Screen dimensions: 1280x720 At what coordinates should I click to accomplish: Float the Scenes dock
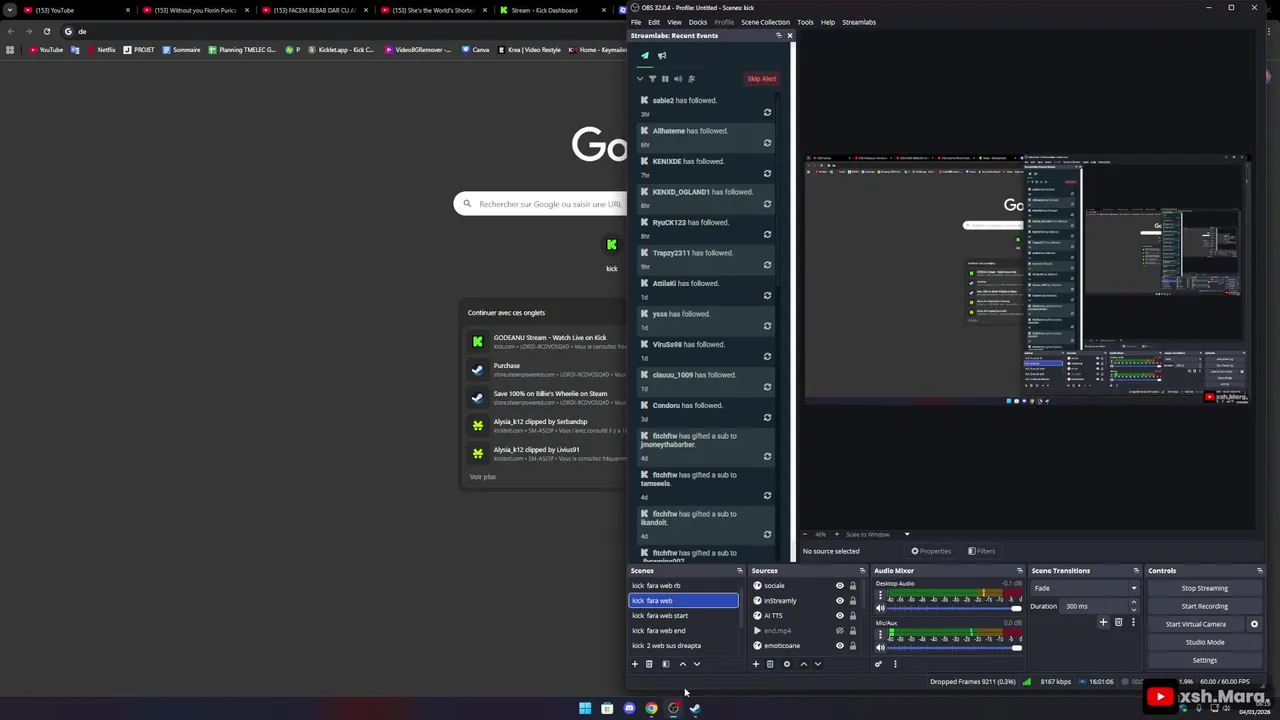pyautogui.click(x=740, y=571)
